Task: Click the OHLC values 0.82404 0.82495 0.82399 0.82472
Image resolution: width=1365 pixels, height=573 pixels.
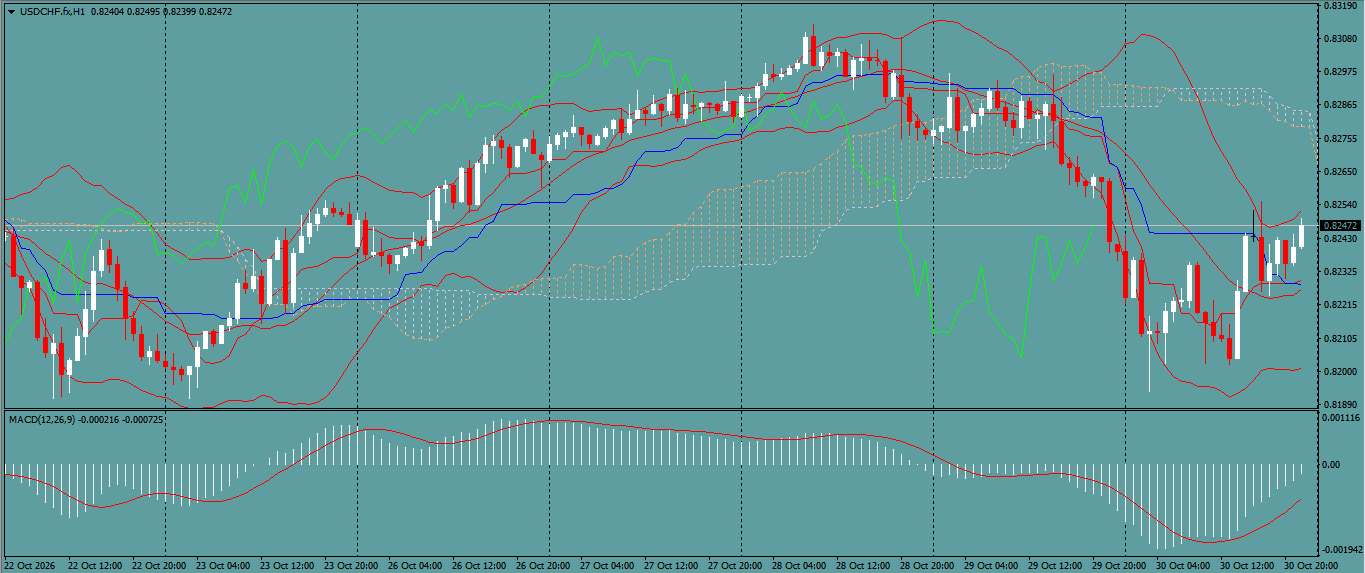Action: (161, 11)
